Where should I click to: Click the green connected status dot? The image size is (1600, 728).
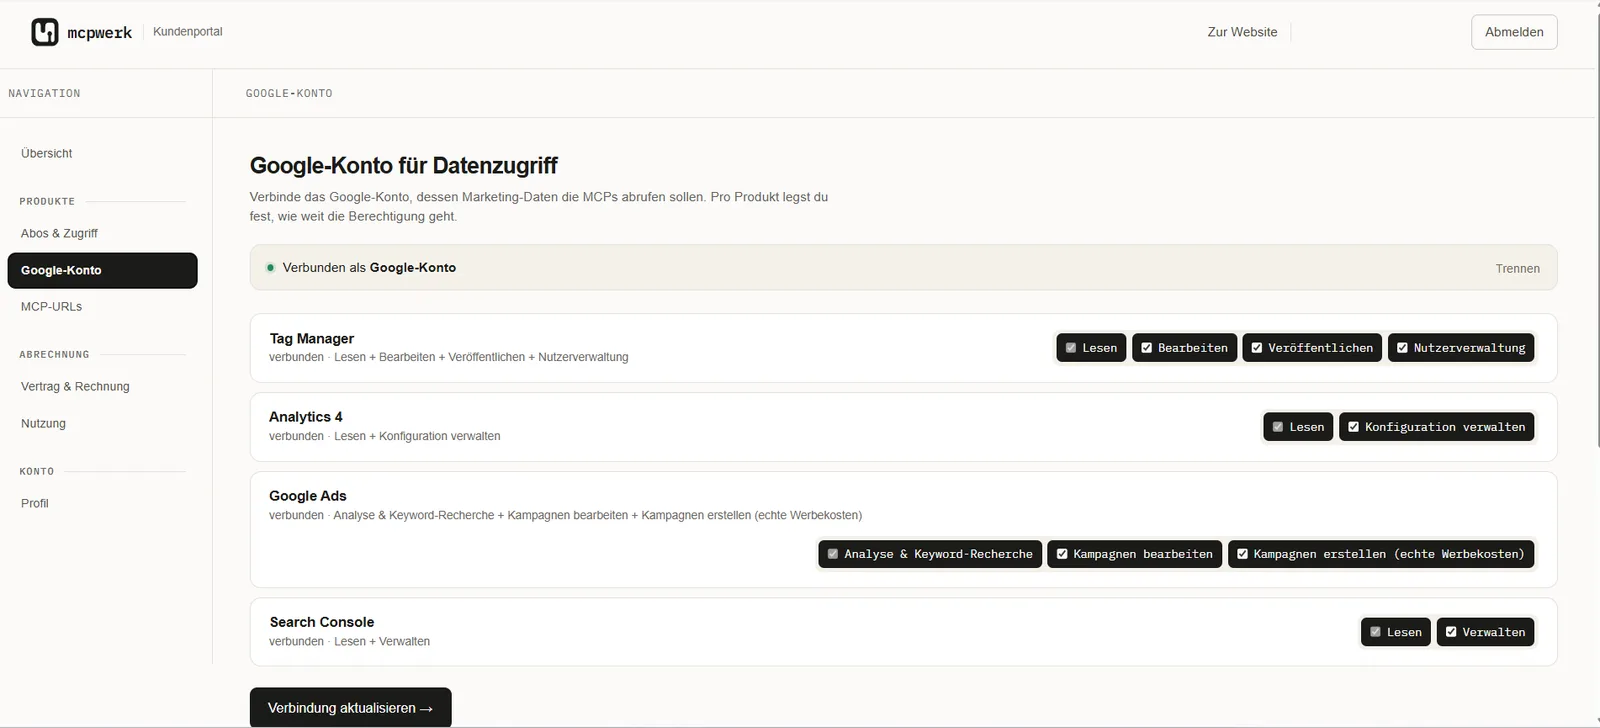point(270,268)
